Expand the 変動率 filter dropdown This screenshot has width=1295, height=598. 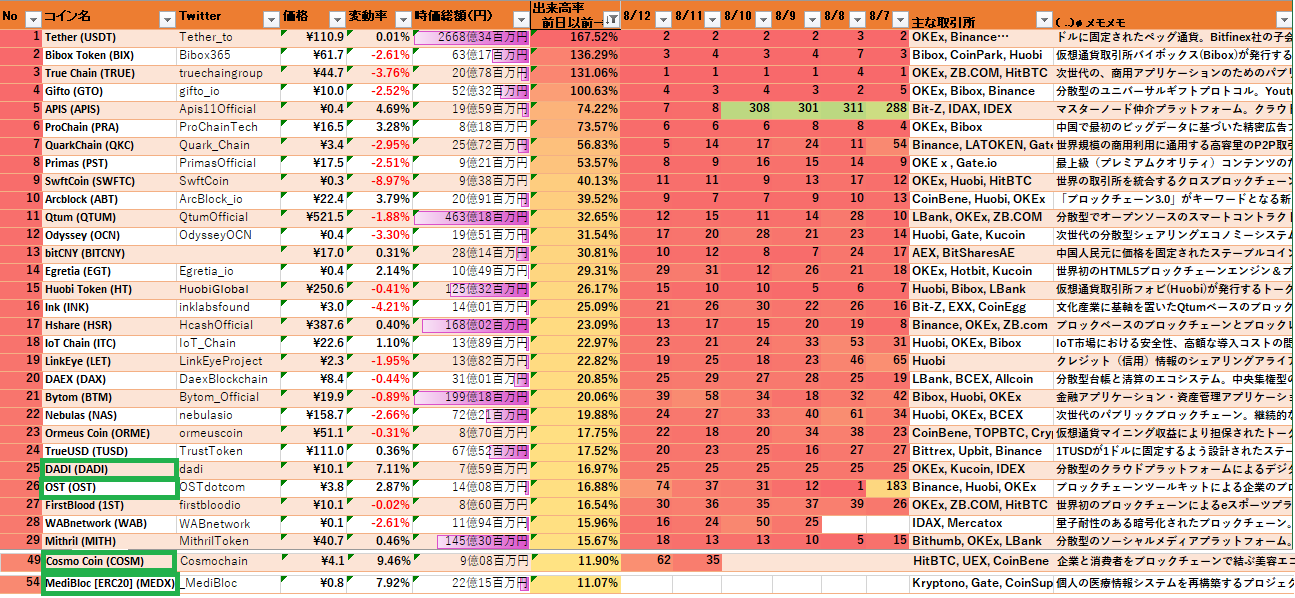click(401, 18)
